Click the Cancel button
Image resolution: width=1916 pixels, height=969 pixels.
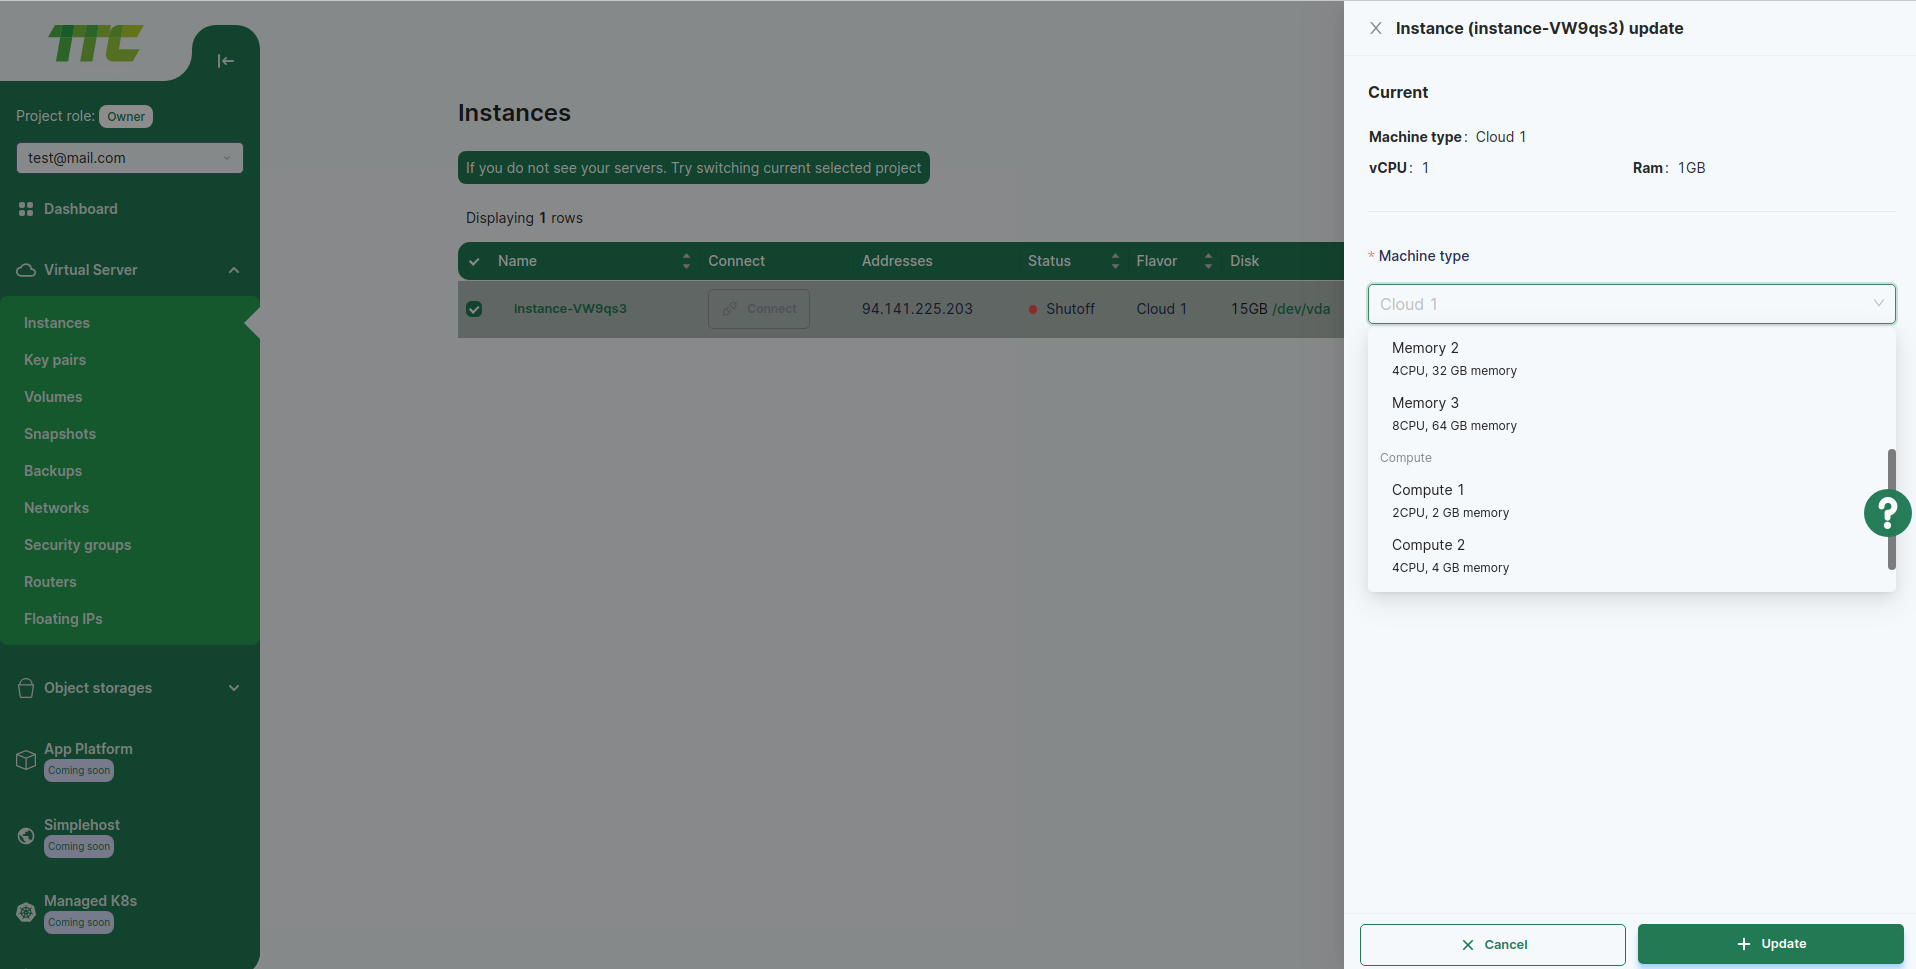point(1492,944)
